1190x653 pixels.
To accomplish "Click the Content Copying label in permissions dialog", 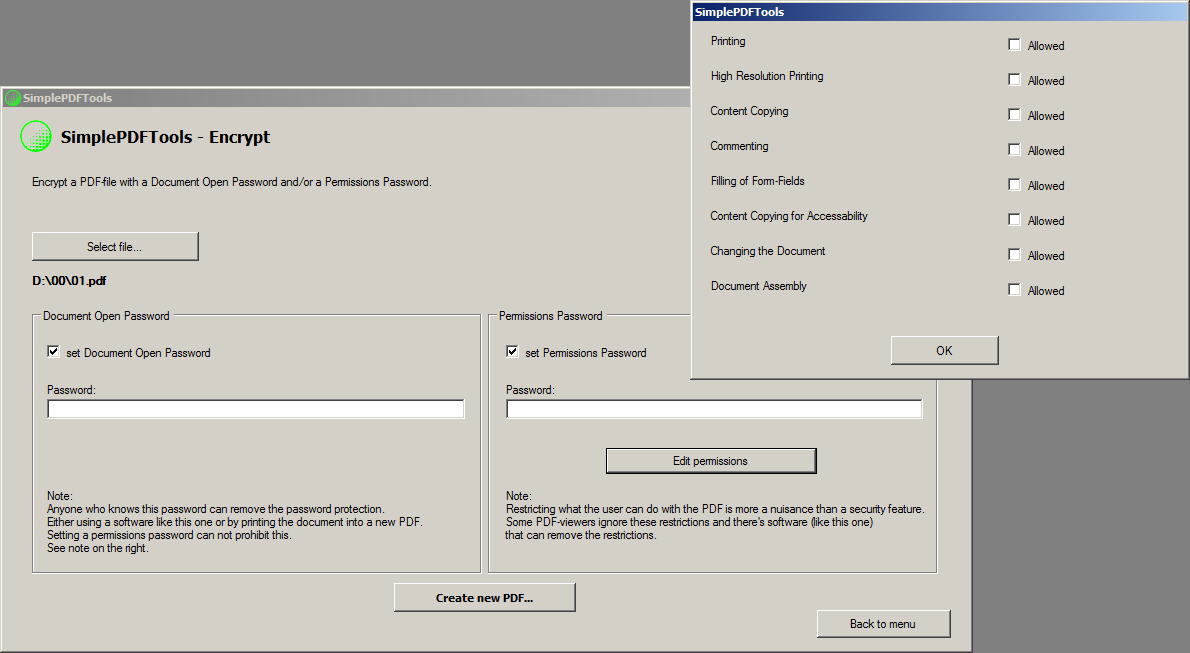I will tap(749, 111).
